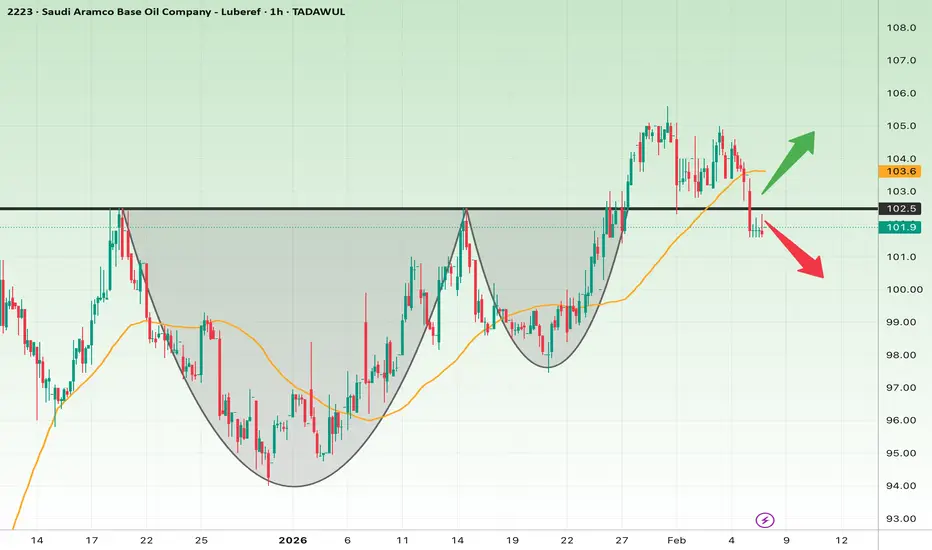Screen dimensions: 932x550
Task: Click the 106.0 price axis label
Action: tap(901, 93)
